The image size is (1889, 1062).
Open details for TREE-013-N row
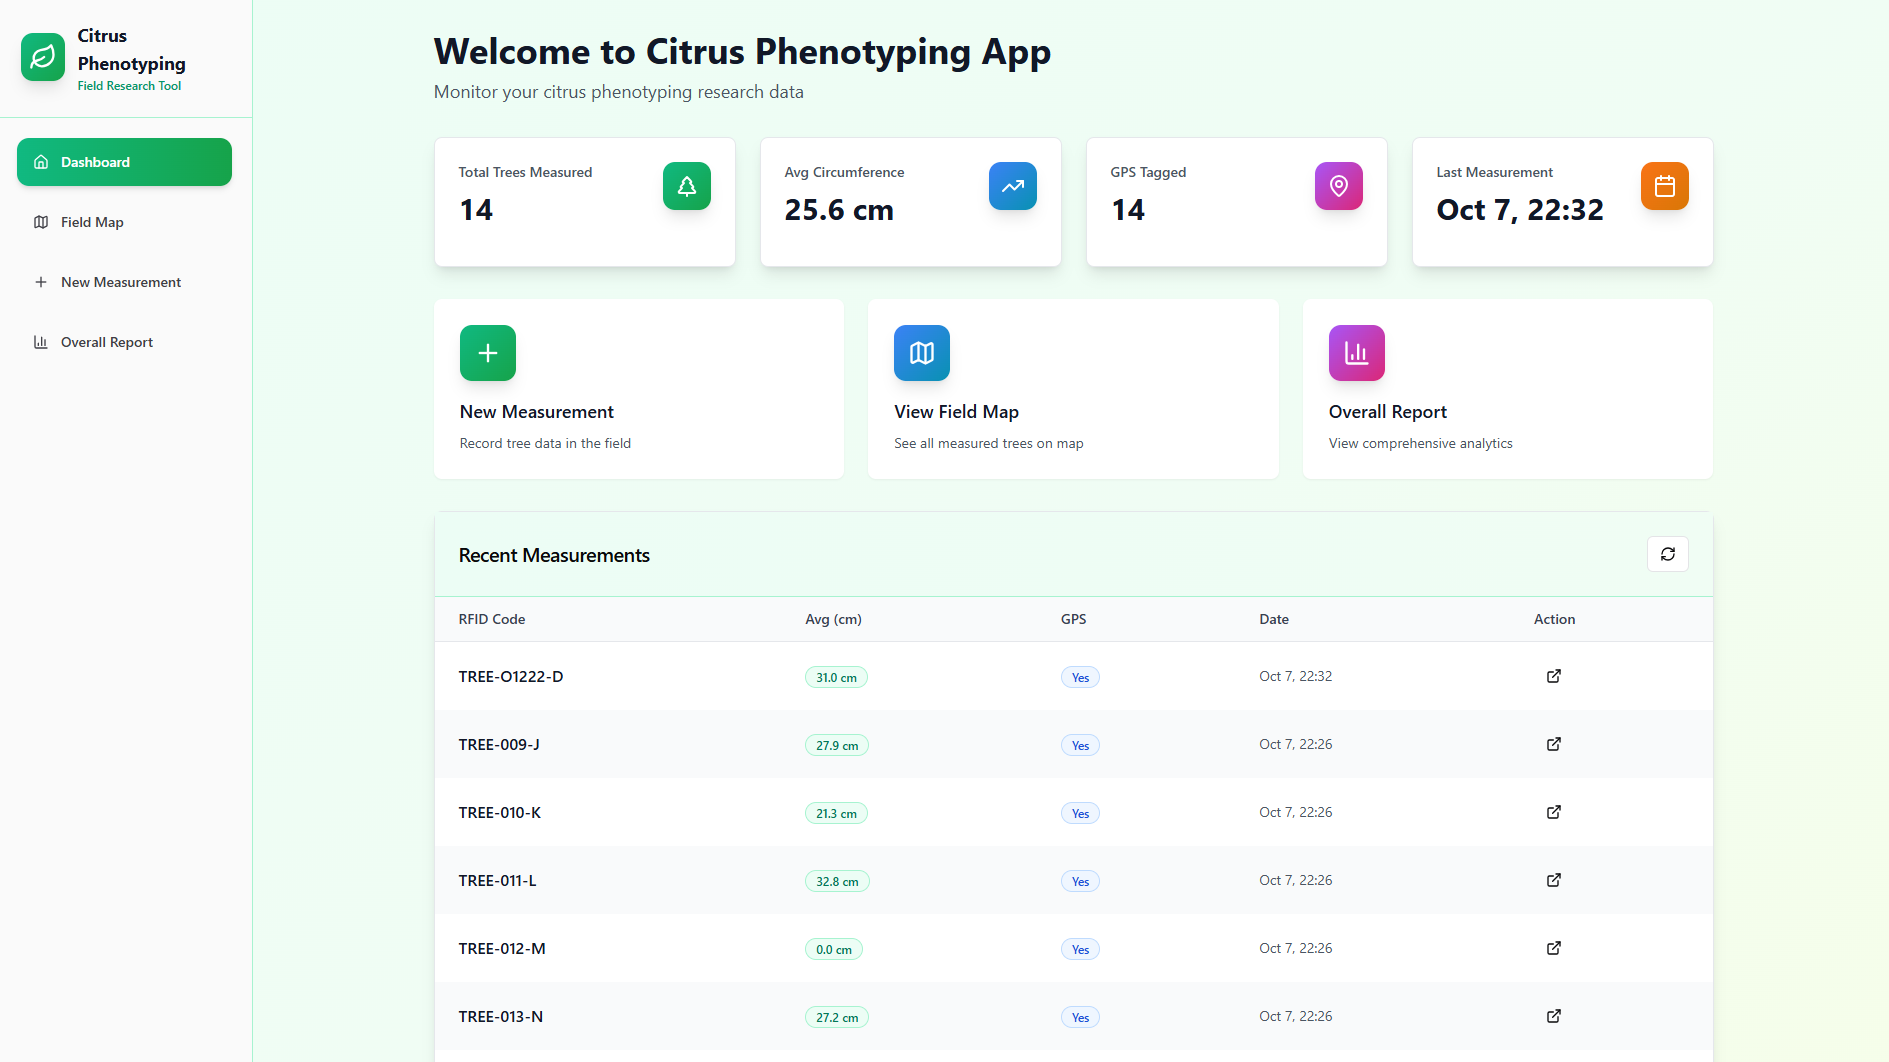coord(1554,1016)
